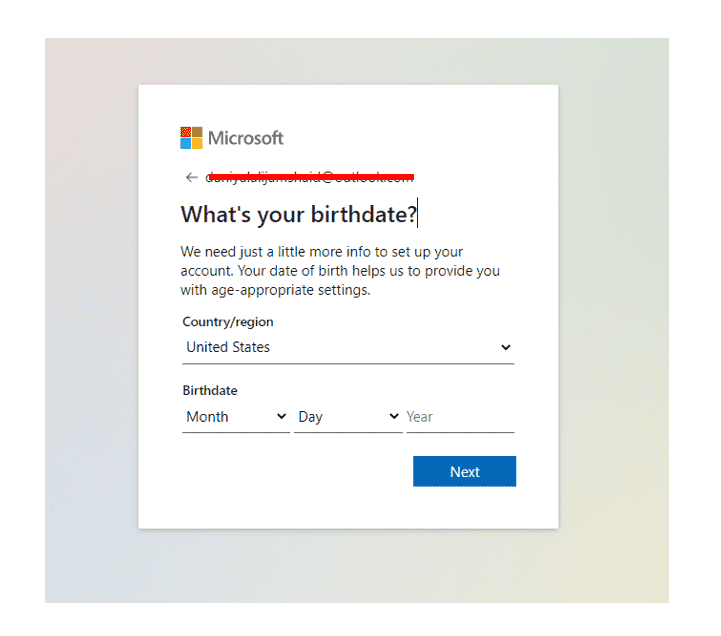Click the Country/region dropdown chevron arrow
This screenshot has width=721, height=636.
(506, 348)
